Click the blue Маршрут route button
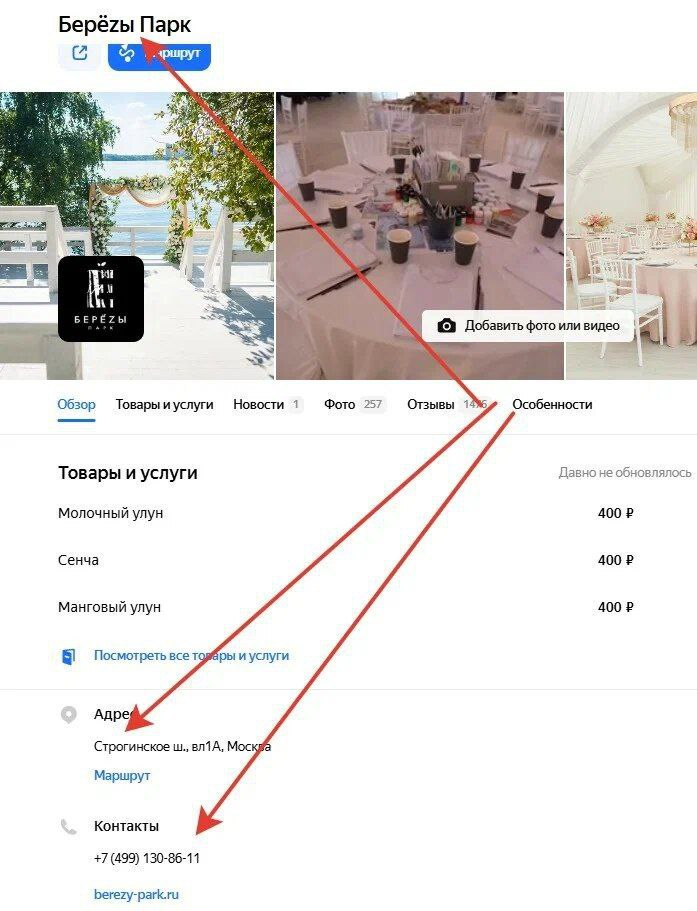This screenshot has width=697, height=911. 159,55
